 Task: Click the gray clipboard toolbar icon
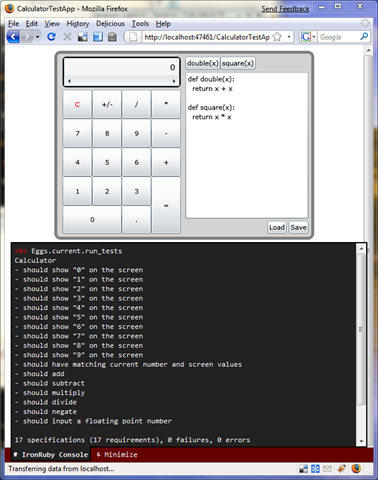[x=112, y=37]
